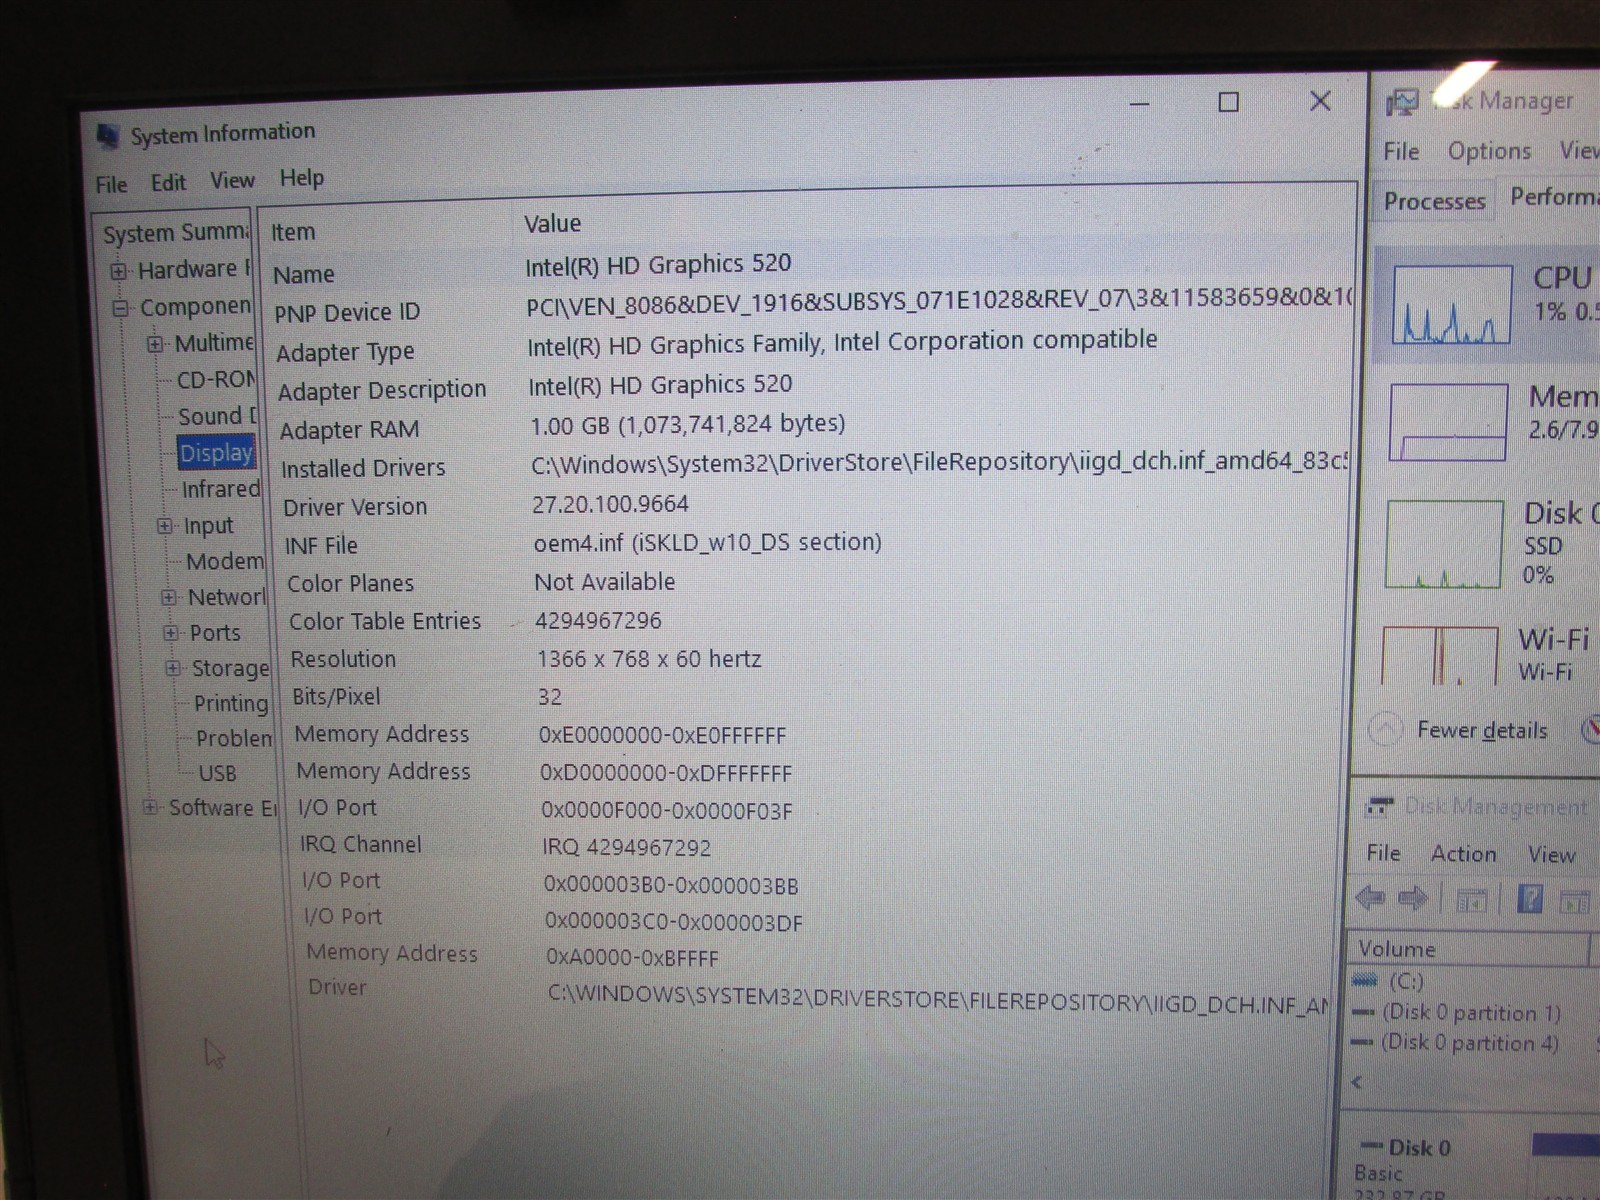Click Help icon in Disk Management toolbar
1600x1200 pixels.
tap(1529, 899)
